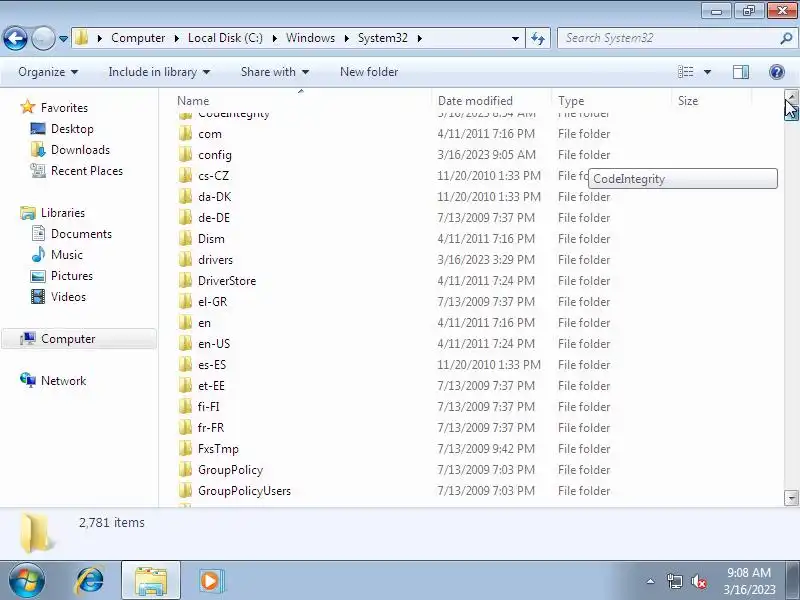Go back using the Back arrow button

click(x=15, y=38)
